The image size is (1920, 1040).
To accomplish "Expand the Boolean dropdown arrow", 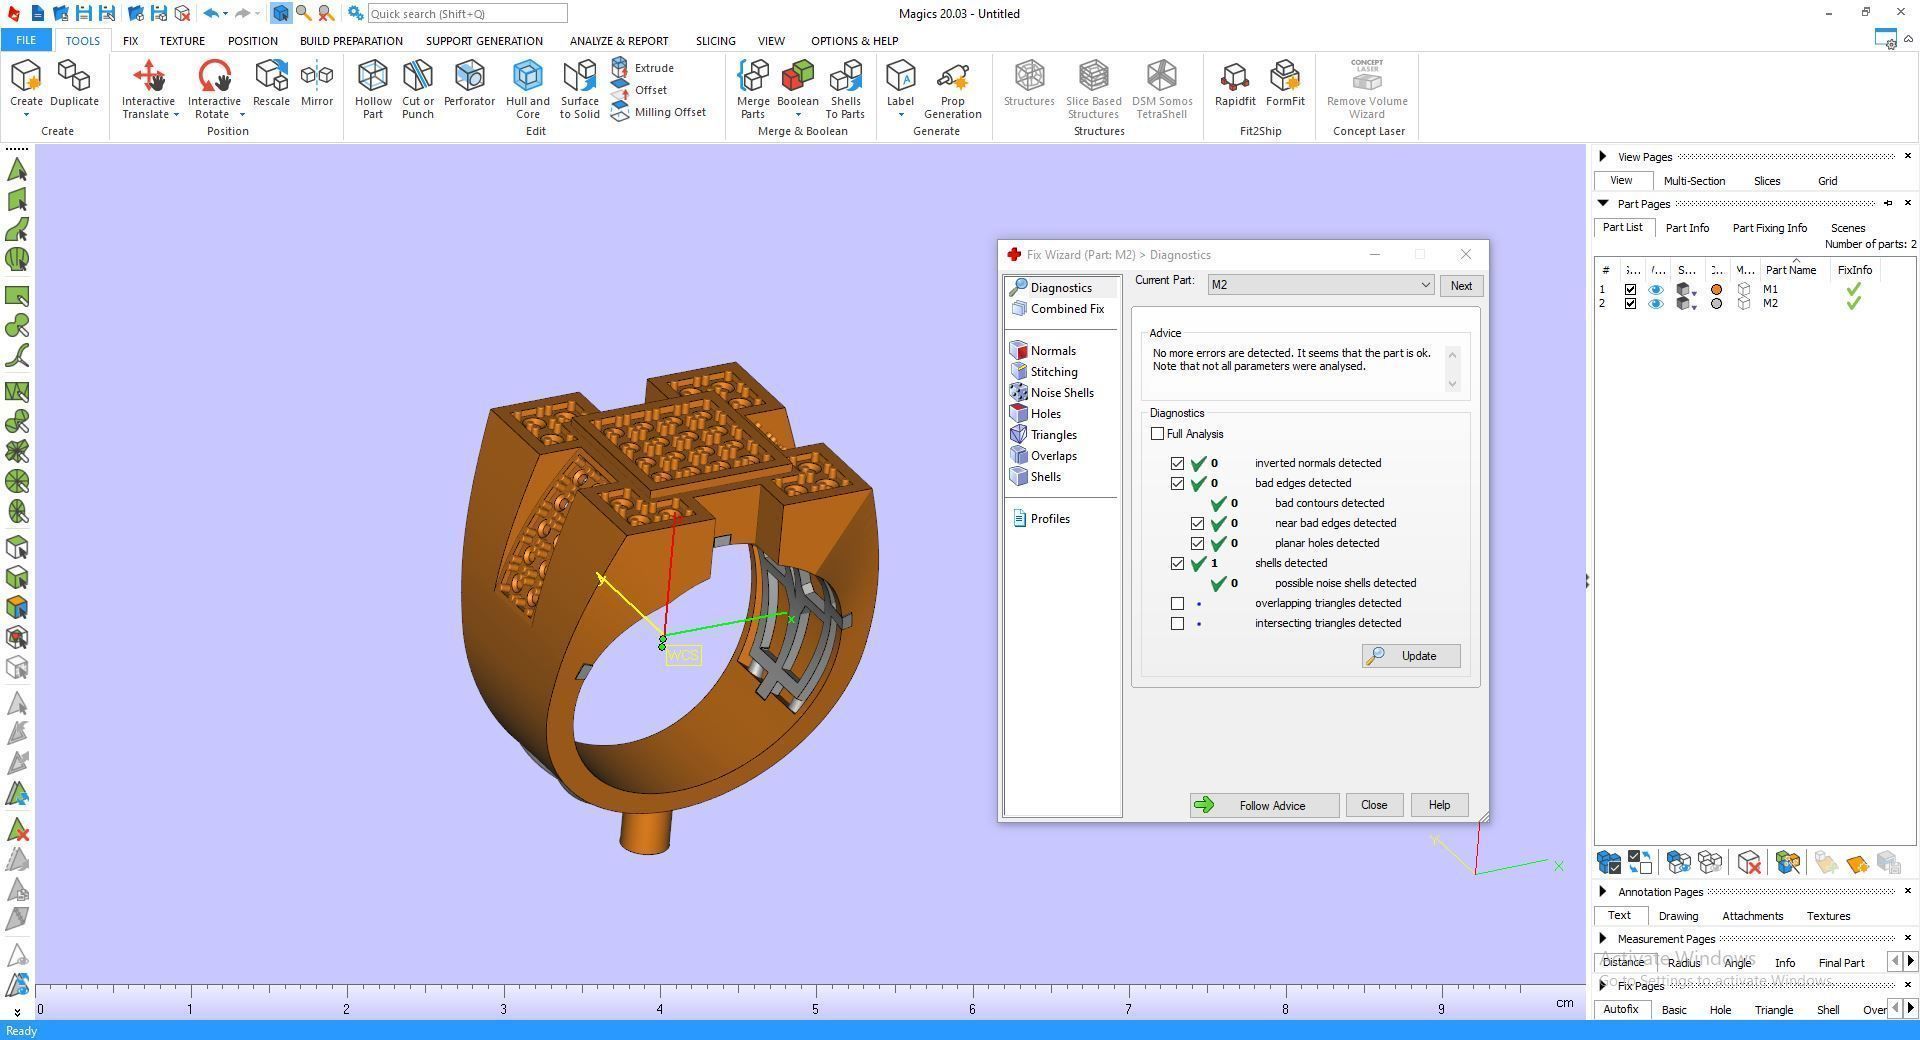I will click(798, 115).
